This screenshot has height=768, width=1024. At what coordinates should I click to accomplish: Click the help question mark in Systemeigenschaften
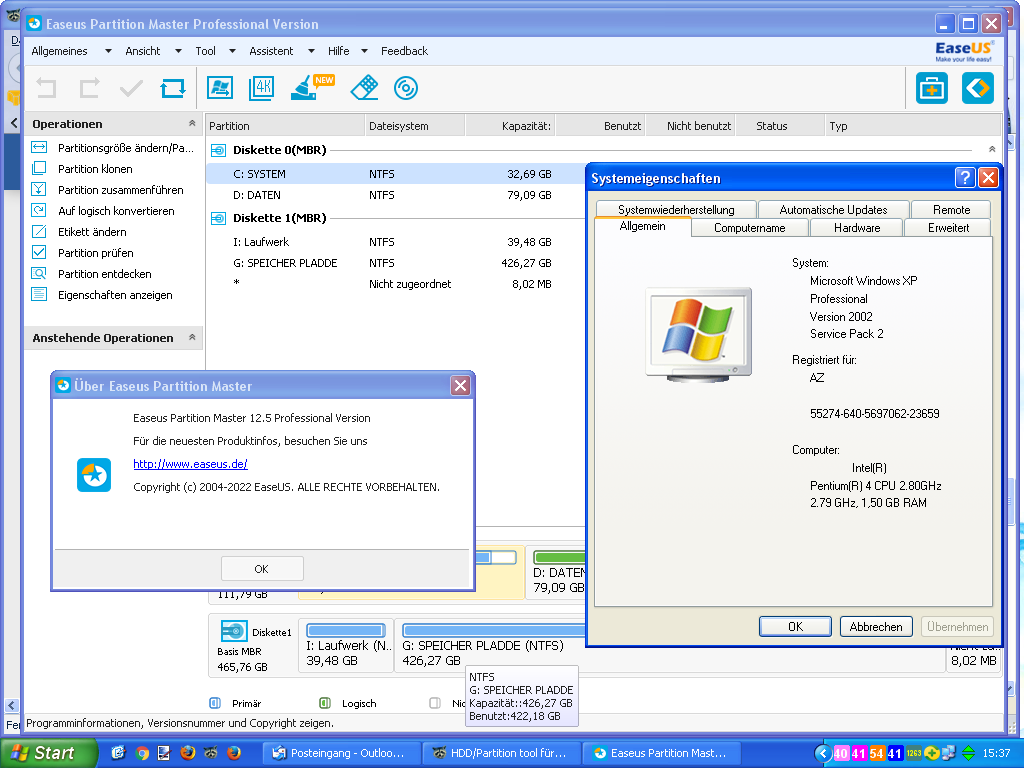point(965,178)
